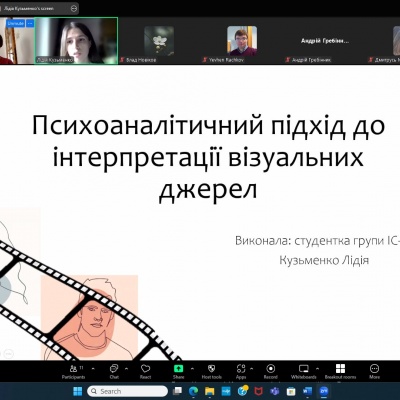Open Breakout rooms

click(340, 372)
